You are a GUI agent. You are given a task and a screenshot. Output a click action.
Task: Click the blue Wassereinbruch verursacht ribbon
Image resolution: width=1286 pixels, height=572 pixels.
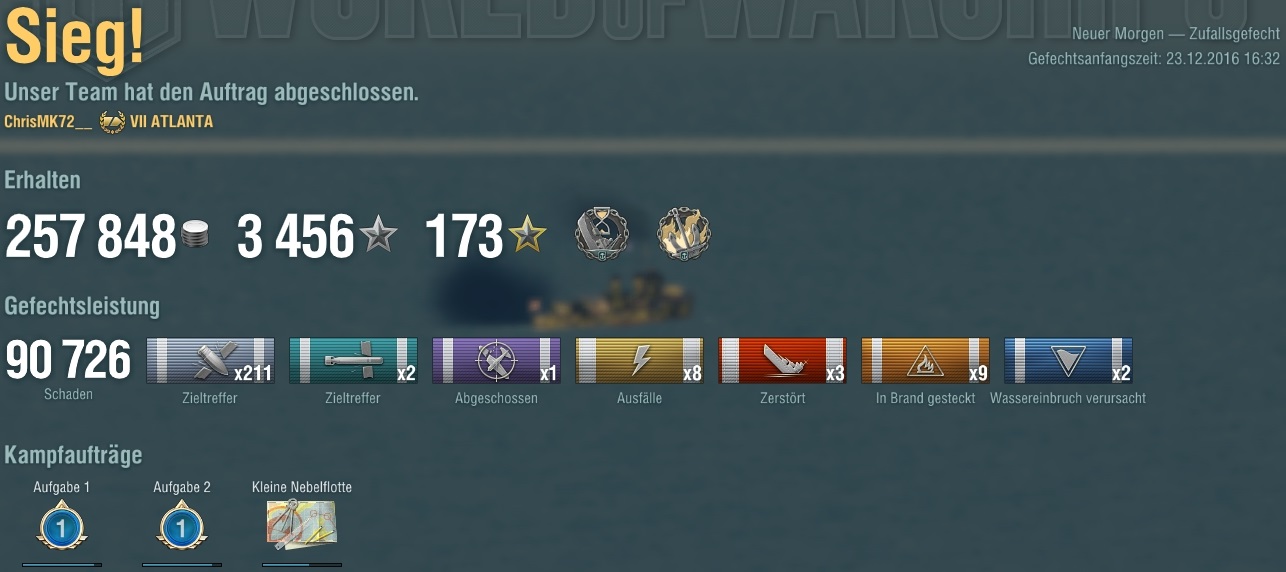tap(1068, 360)
